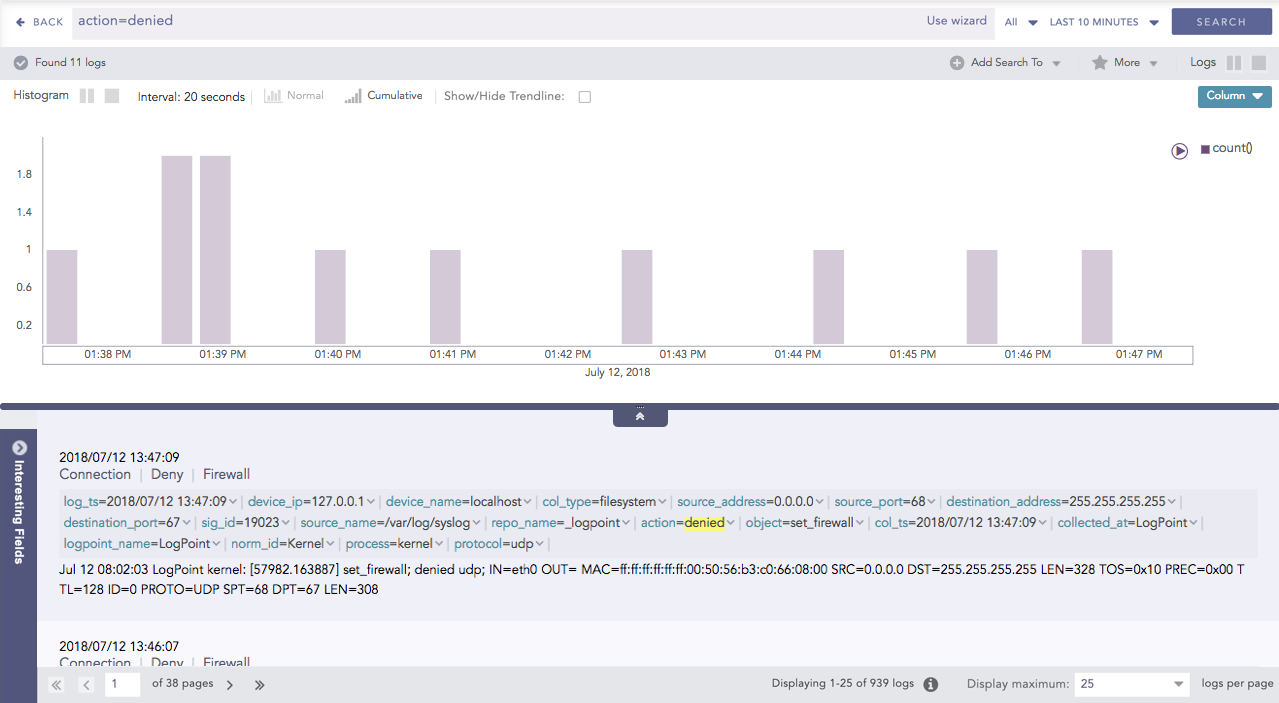Open the Last 10 Minutes time range dropdown
Viewport: 1279px width, 703px height.
pos(1104,22)
